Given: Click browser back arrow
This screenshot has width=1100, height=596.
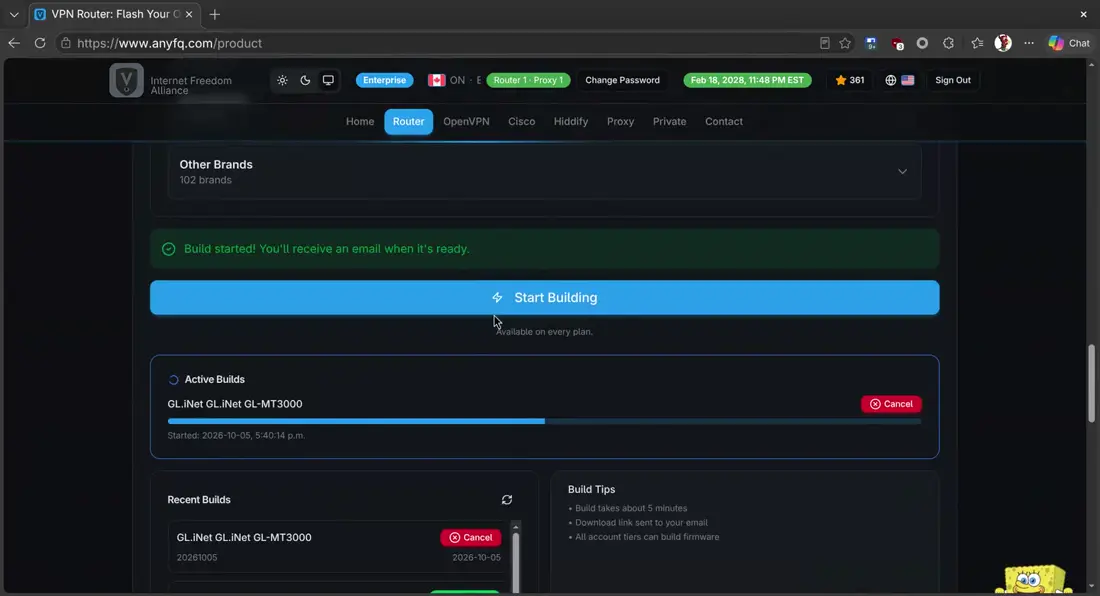Looking at the screenshot, I should coord(14,43).
